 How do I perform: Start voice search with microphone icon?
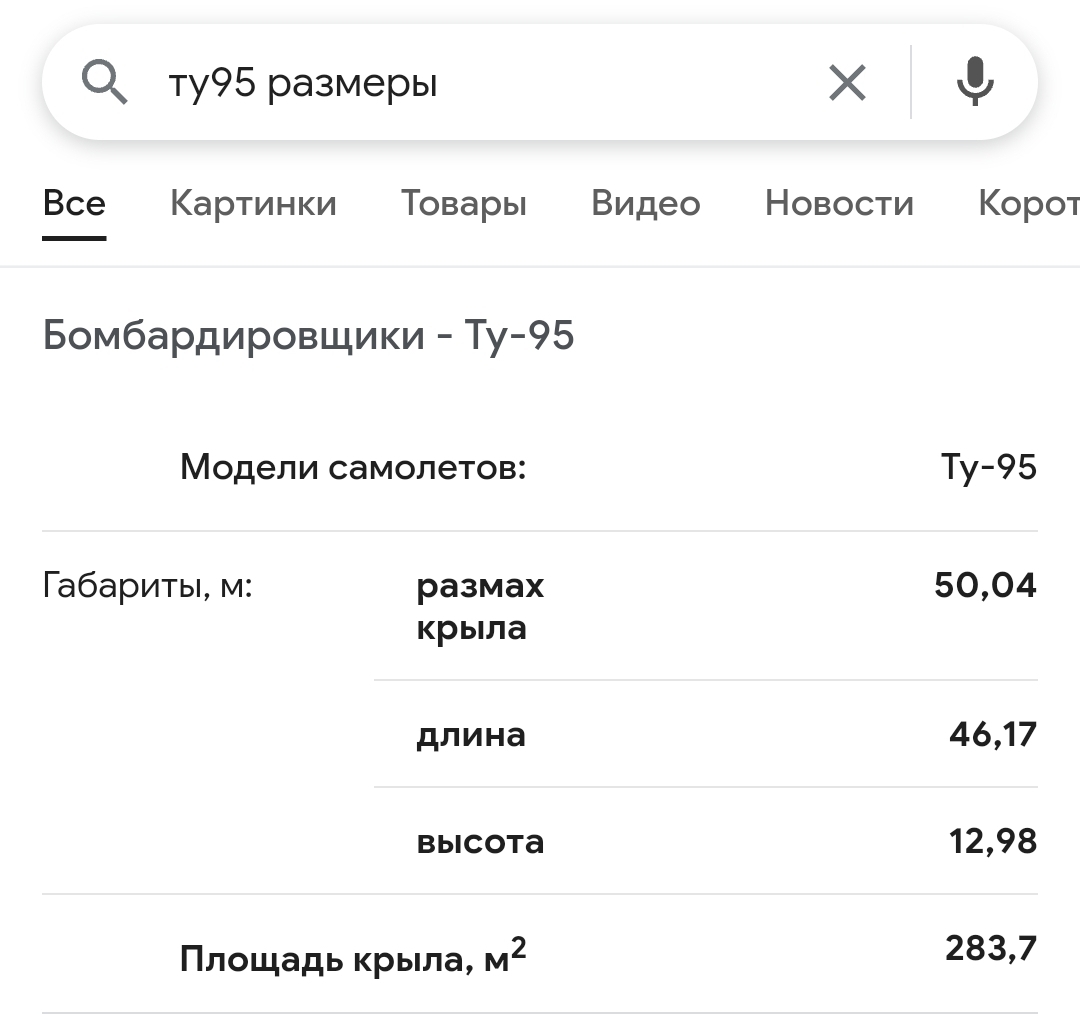coord(974,82)
